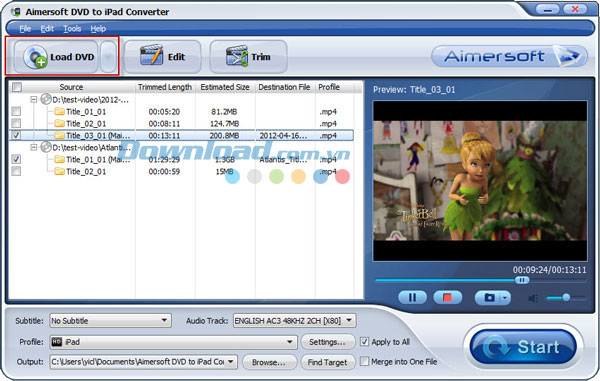
Task: Open the Edit menu
Action: pos(47,29)
